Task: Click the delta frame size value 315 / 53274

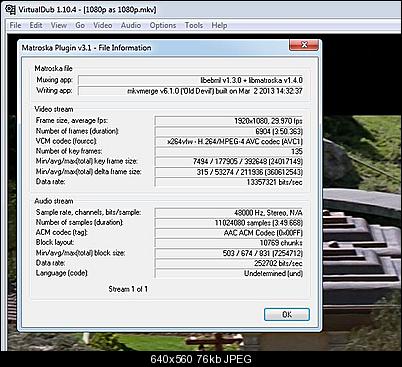Action: [229, 172]
